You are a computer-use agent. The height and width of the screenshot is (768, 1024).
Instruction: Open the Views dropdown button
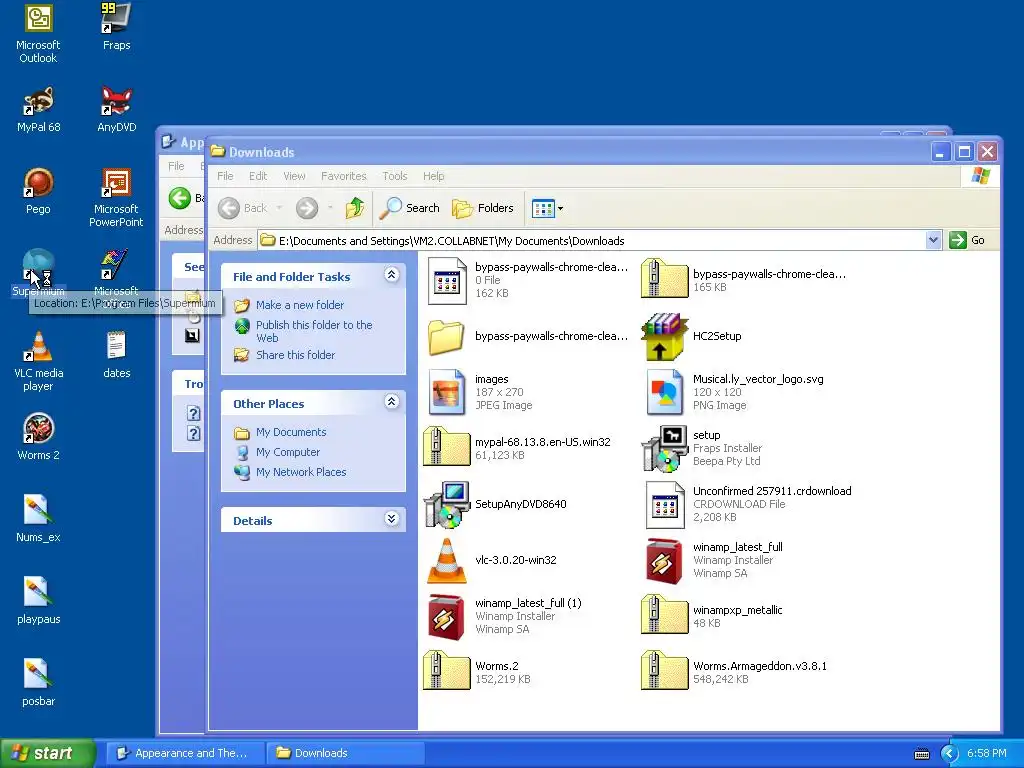pos(547,208)
